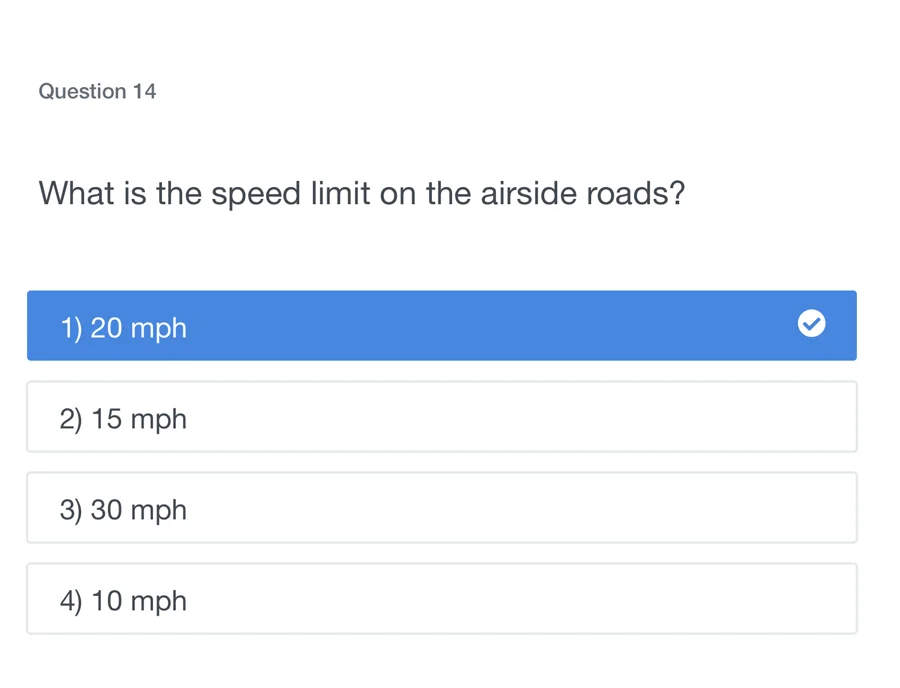
Task: Click the "4)" number of the fourth answer
Action: coord(70,601)
